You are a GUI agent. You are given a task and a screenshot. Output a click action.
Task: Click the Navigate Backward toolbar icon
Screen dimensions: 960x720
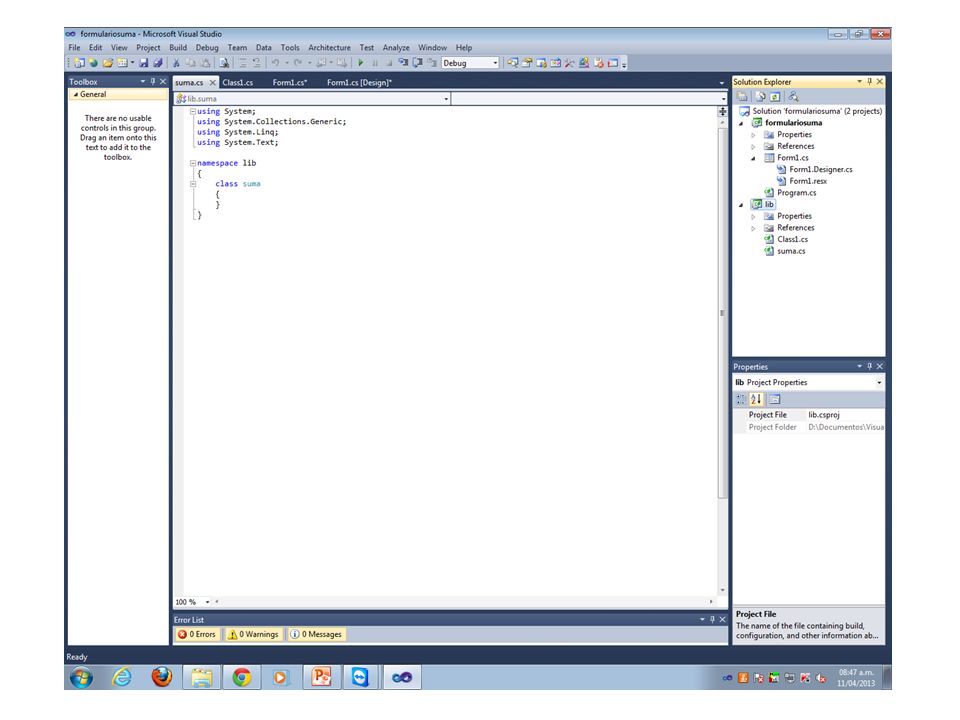(323, 63)
